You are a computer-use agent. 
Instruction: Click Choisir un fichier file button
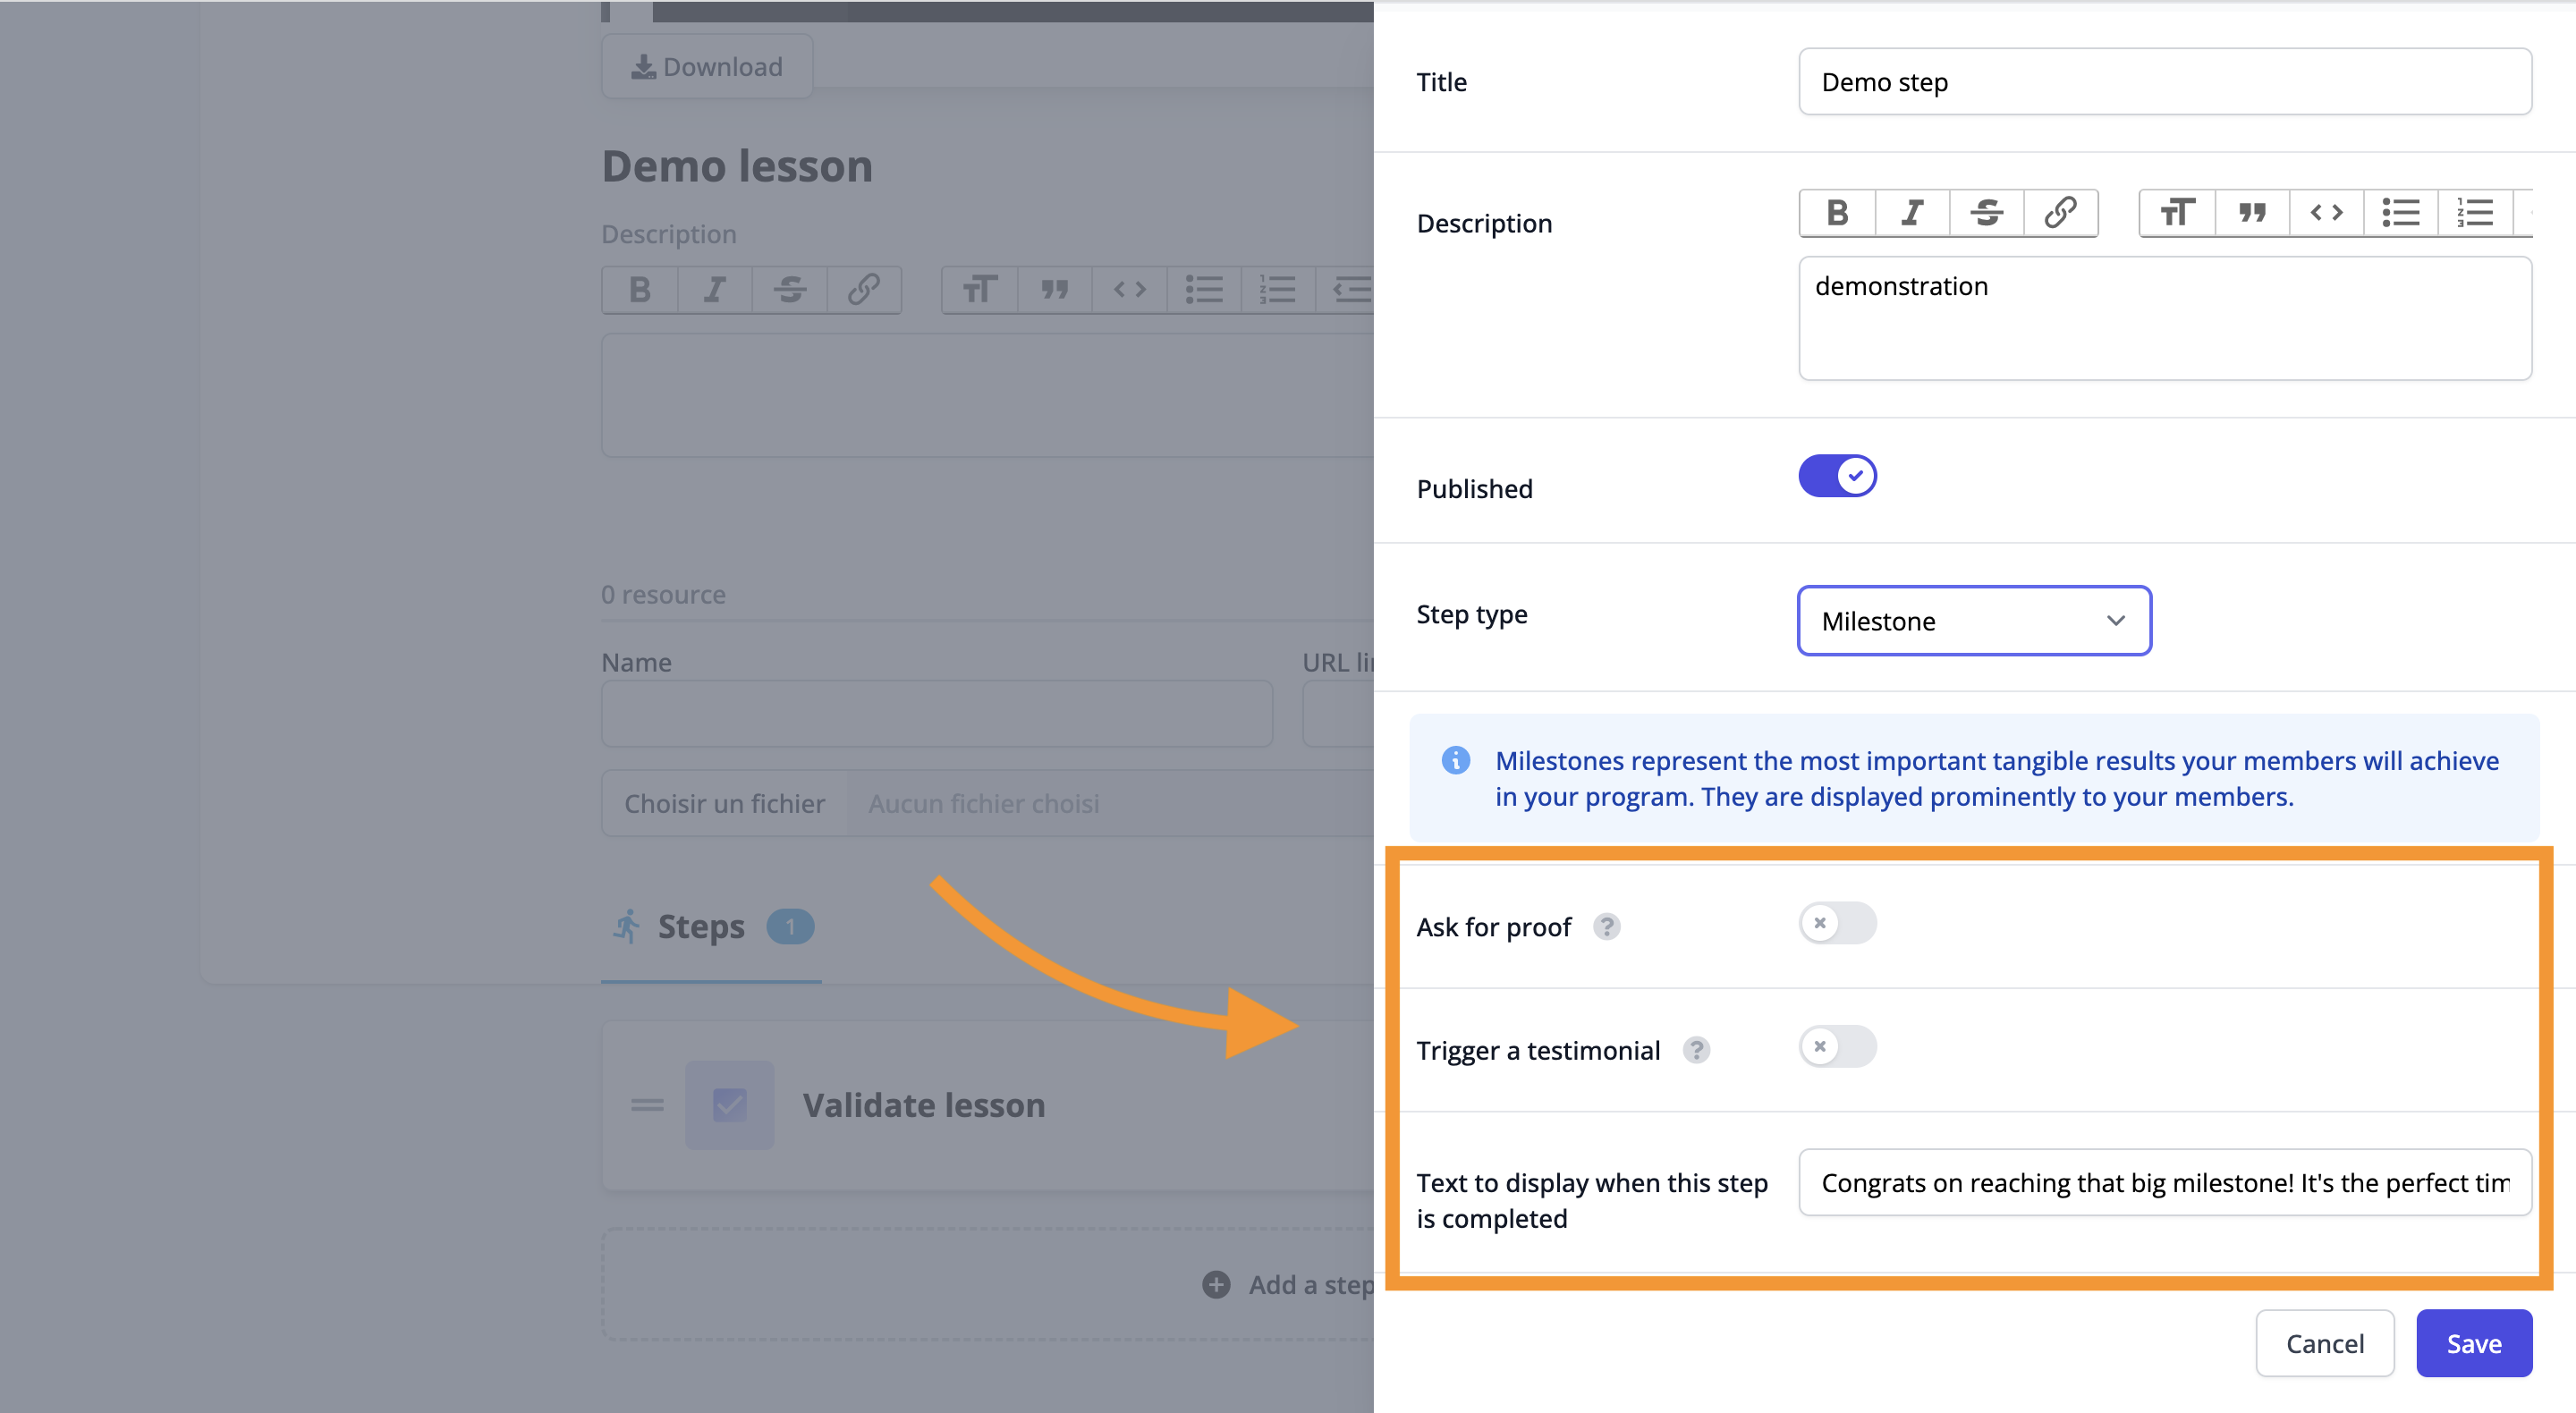(x=725, y=803)
